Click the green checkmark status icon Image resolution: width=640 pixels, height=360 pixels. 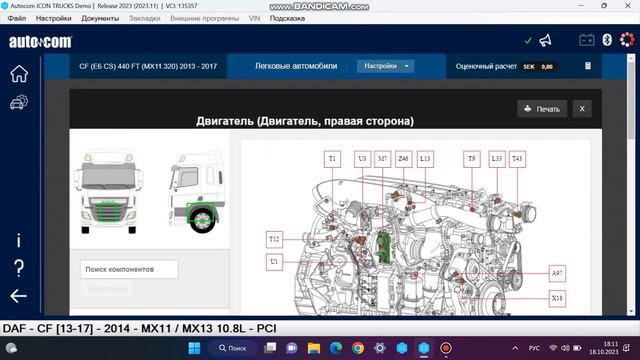point(528,40)
